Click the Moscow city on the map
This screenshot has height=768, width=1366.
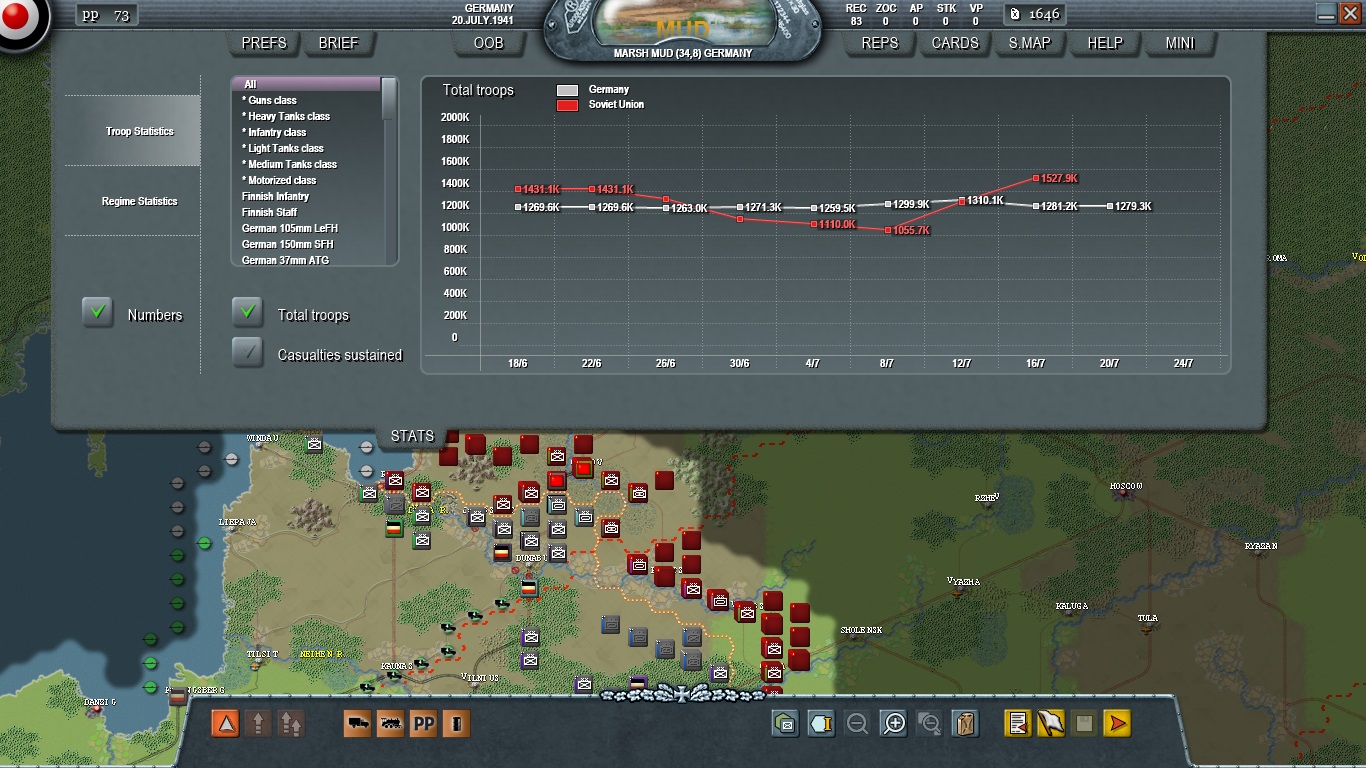pyautogui.click(x=1126, y=491)
